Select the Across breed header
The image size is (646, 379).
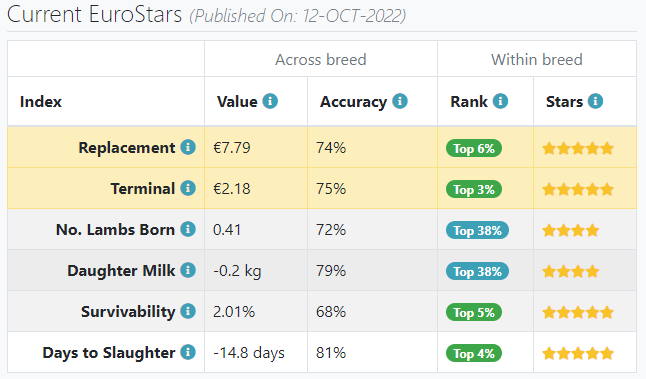(x=321, y=60)
